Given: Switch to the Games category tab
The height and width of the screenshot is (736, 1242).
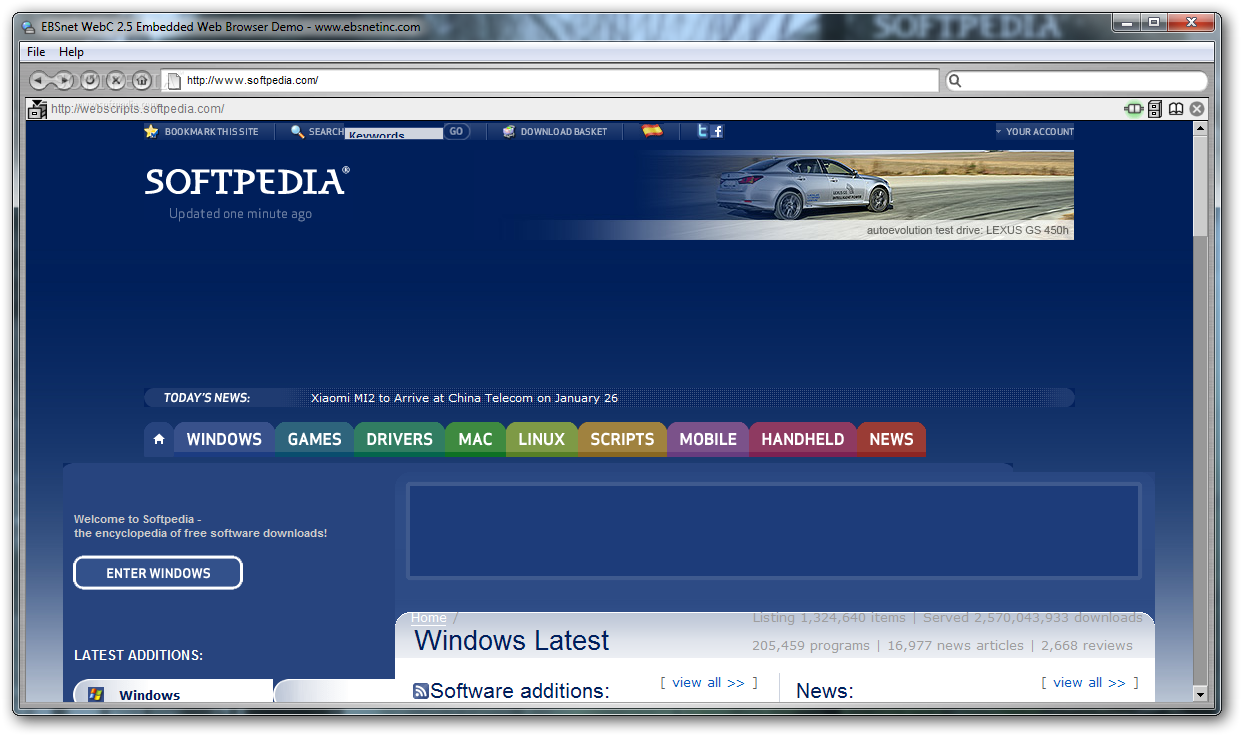Looking at the screenshot, I should 314,439.
